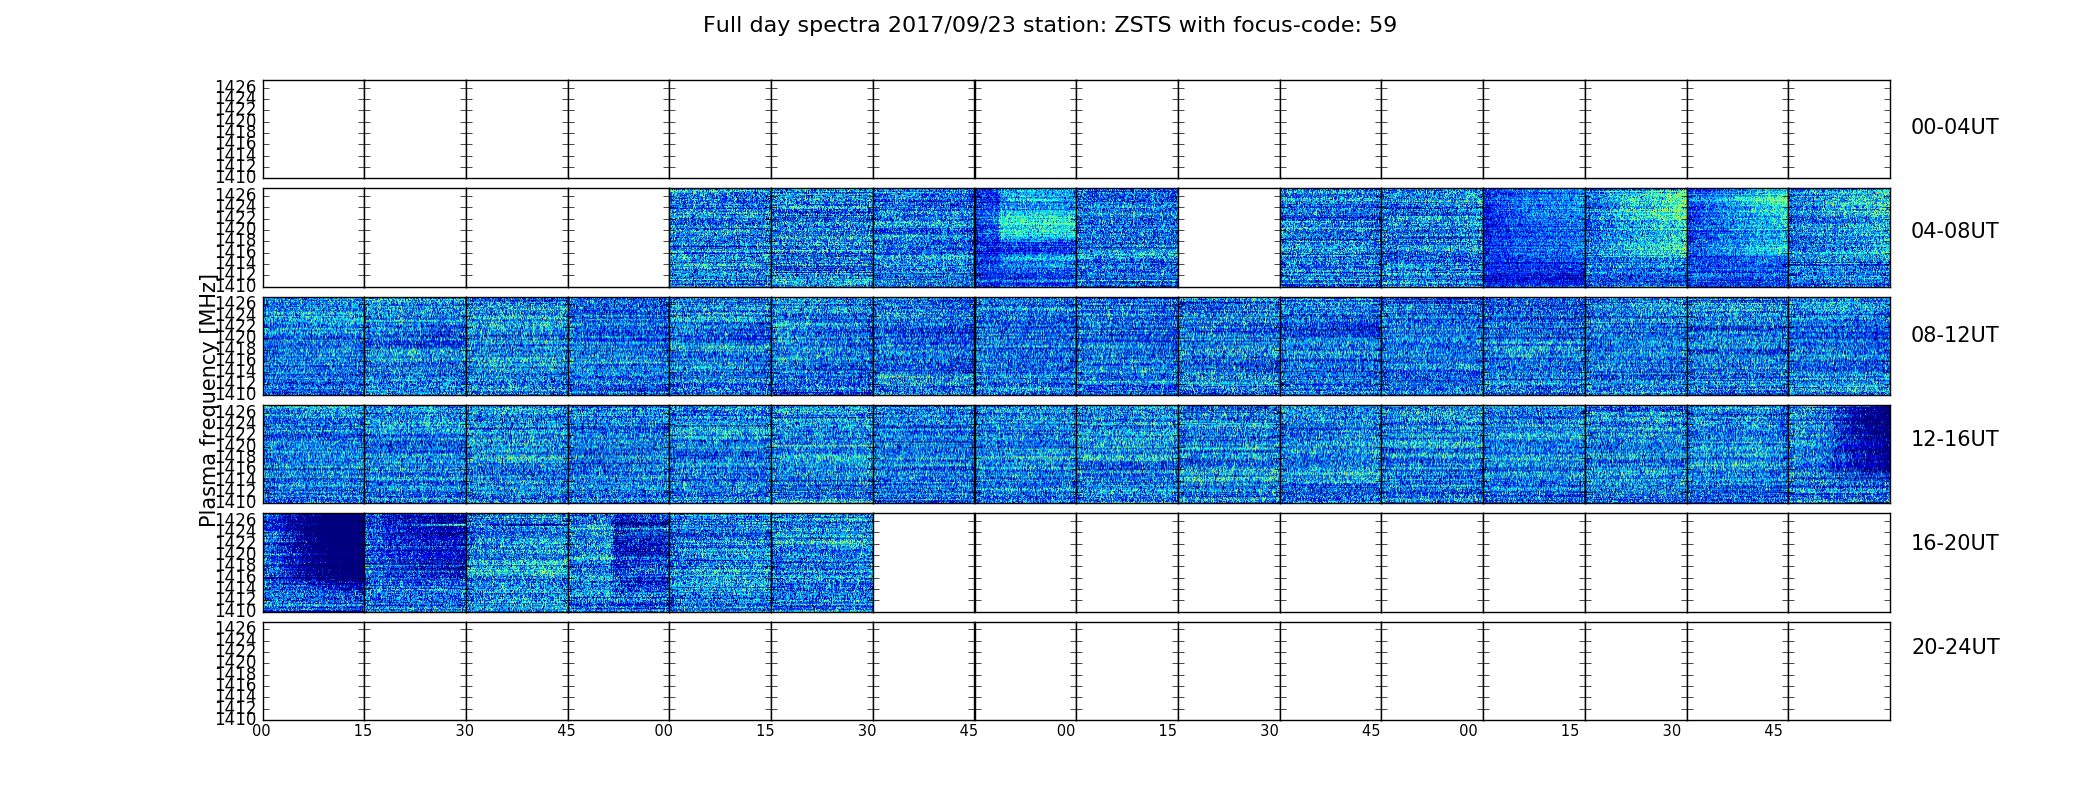Click the 'Plasma frequency [MHz]' axis label
Viewport: 2100px width, 800px height.
click(x=207, y=400)
